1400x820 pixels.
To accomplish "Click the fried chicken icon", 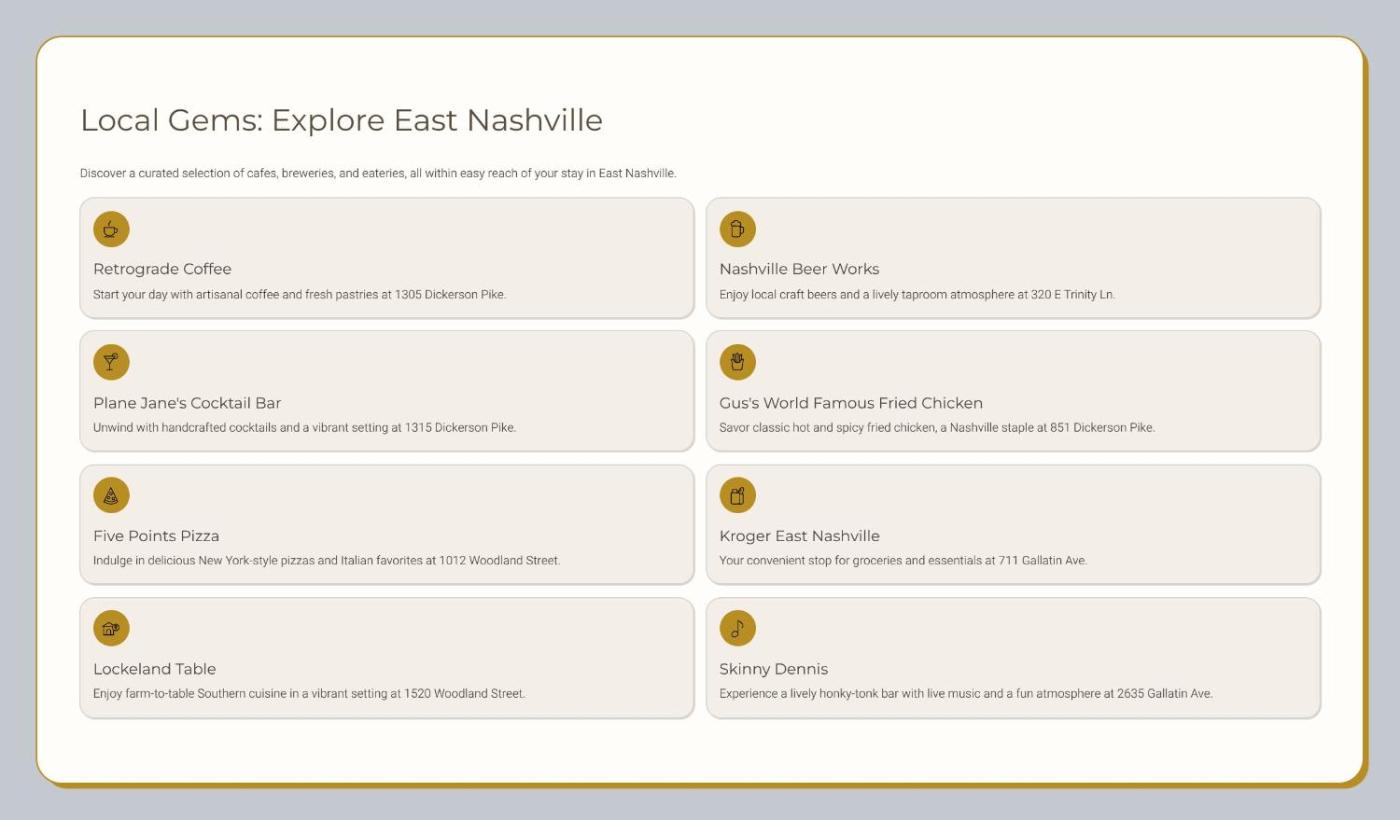I will point(737,362).
